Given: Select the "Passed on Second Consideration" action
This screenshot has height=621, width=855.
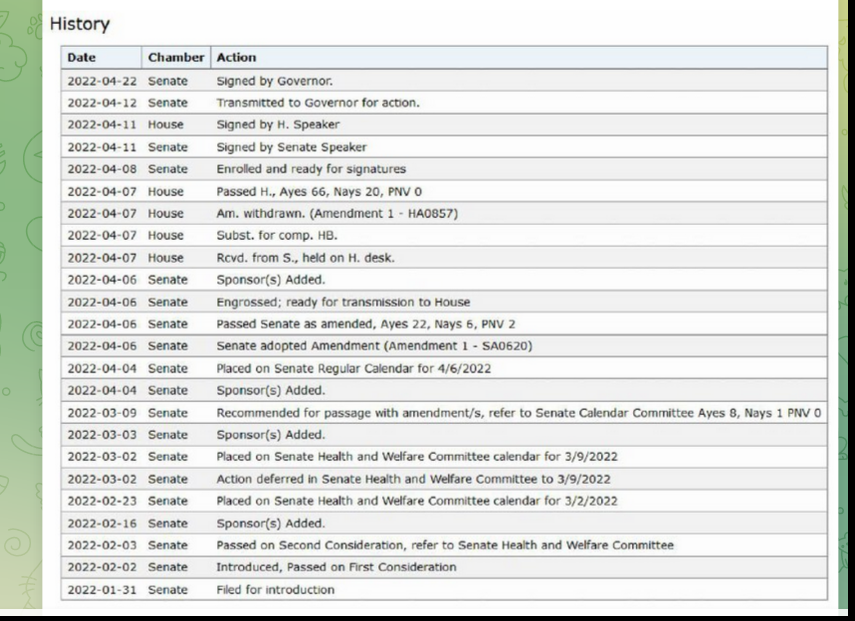Looking at the screenshot, I should point(445,545).
